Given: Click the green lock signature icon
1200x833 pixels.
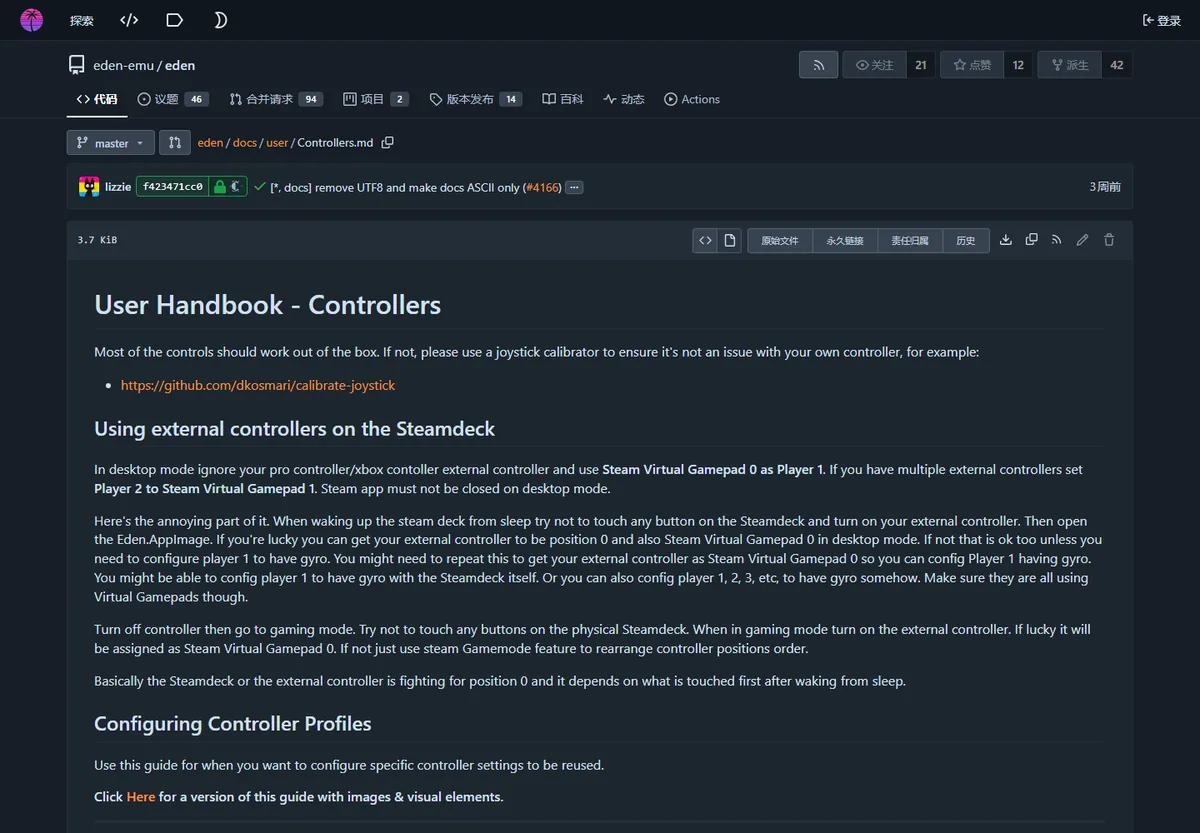Looking at the screenshot, I should [x=219, y=187].
